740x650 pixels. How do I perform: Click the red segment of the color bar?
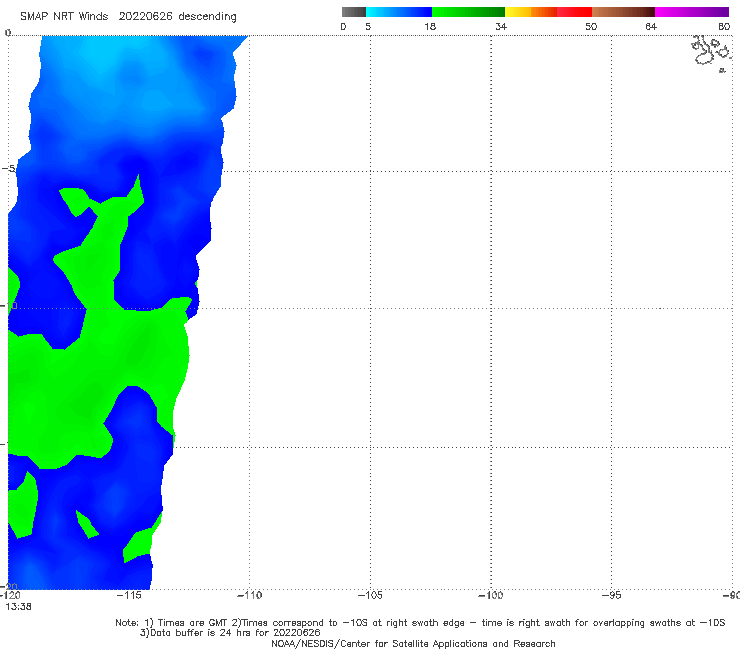574,12
